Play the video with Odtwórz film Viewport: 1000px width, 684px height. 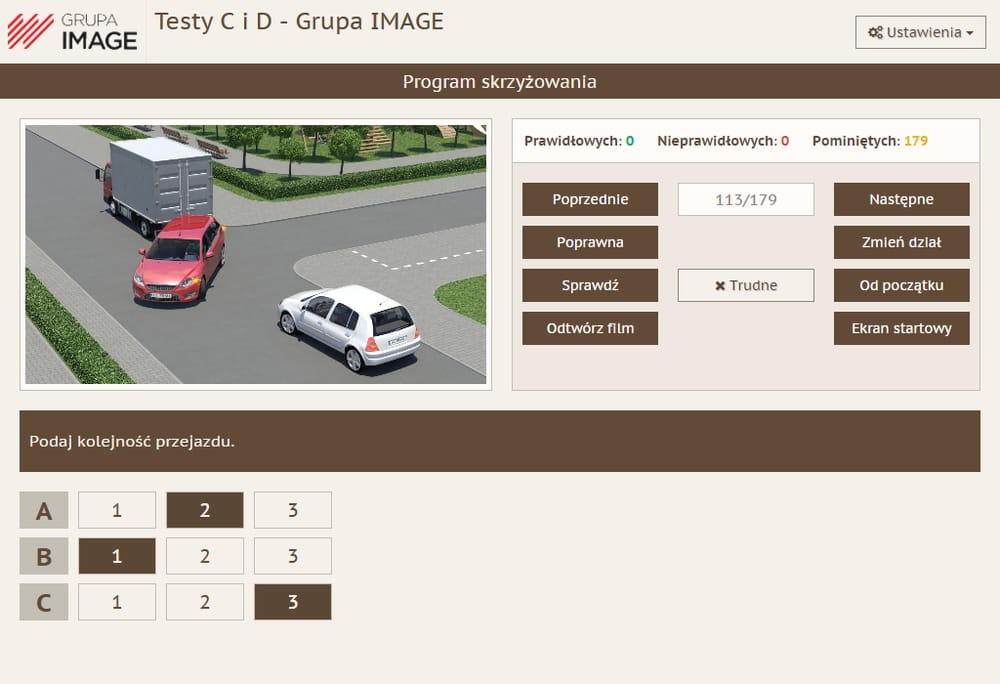pos(590,328)
